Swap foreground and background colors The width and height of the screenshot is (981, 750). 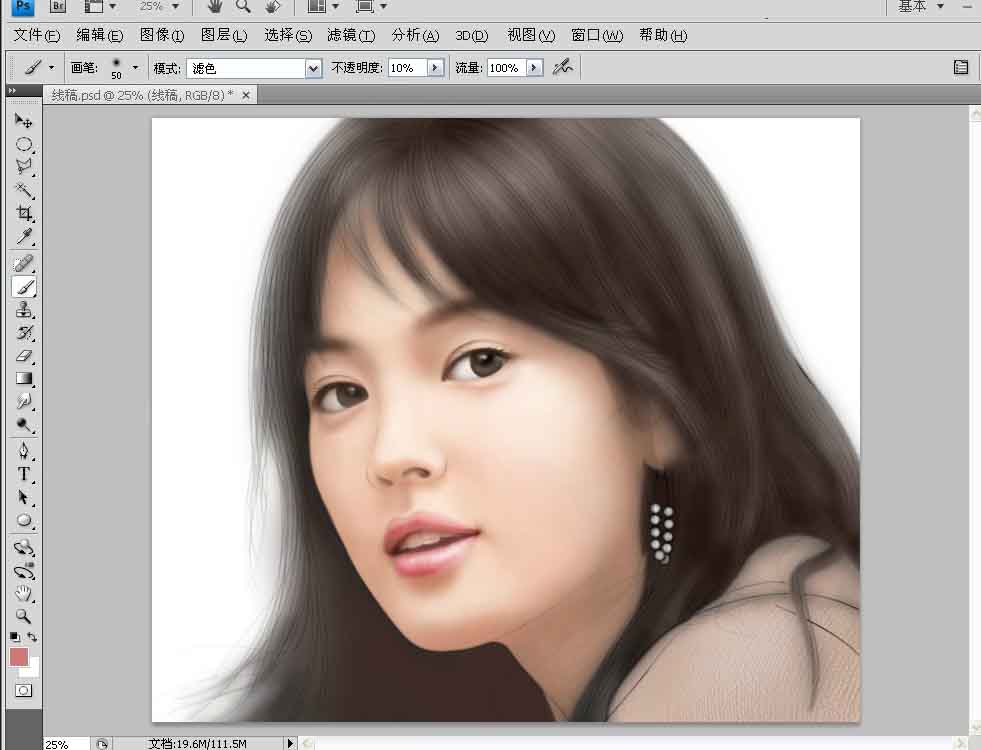click(33, 637)
